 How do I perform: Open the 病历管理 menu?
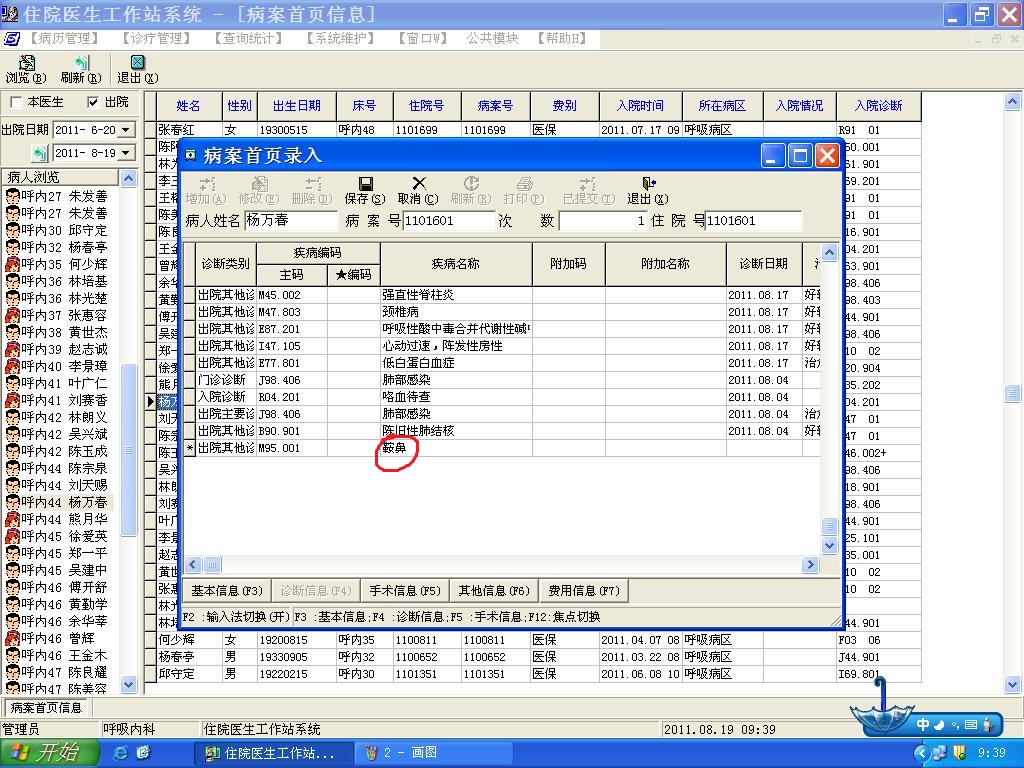(63, 39)
